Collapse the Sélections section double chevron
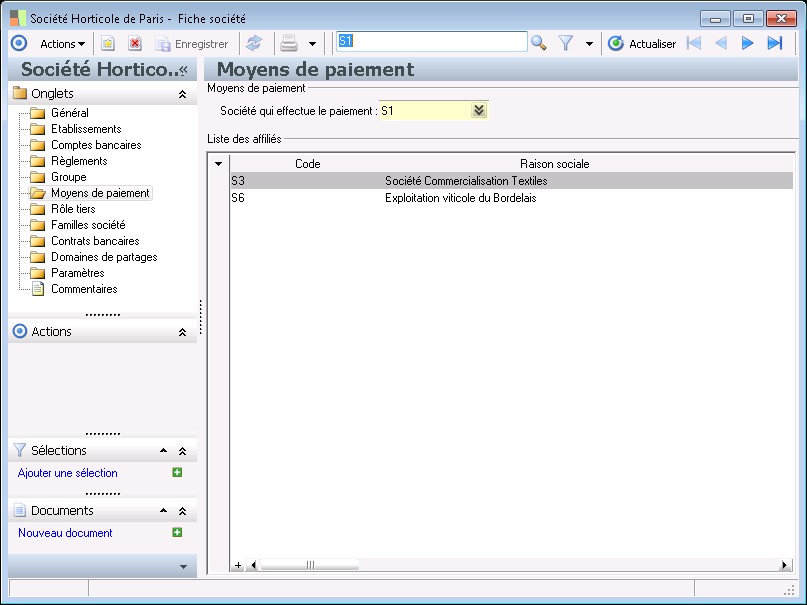 point(182,451)
